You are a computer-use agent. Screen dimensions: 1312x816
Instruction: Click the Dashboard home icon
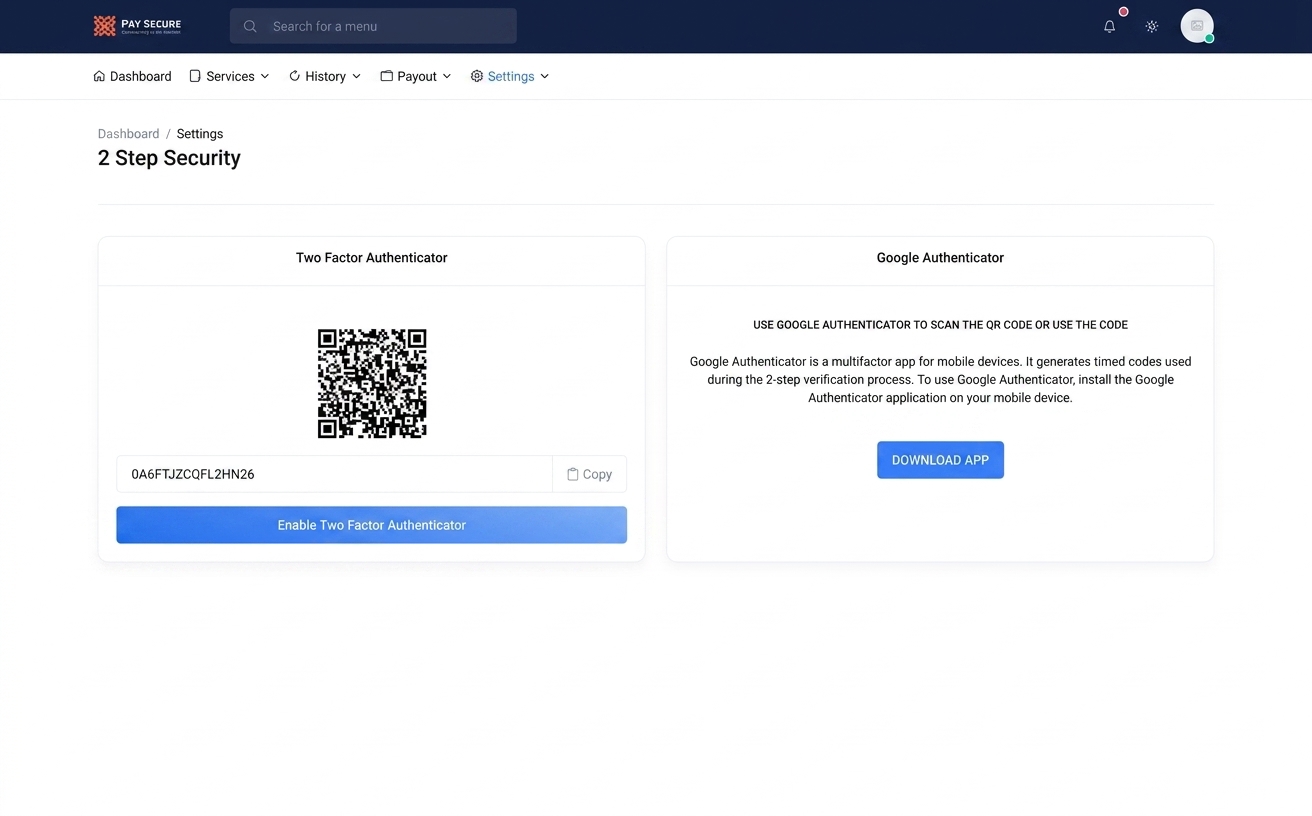(x=99, y=76)
